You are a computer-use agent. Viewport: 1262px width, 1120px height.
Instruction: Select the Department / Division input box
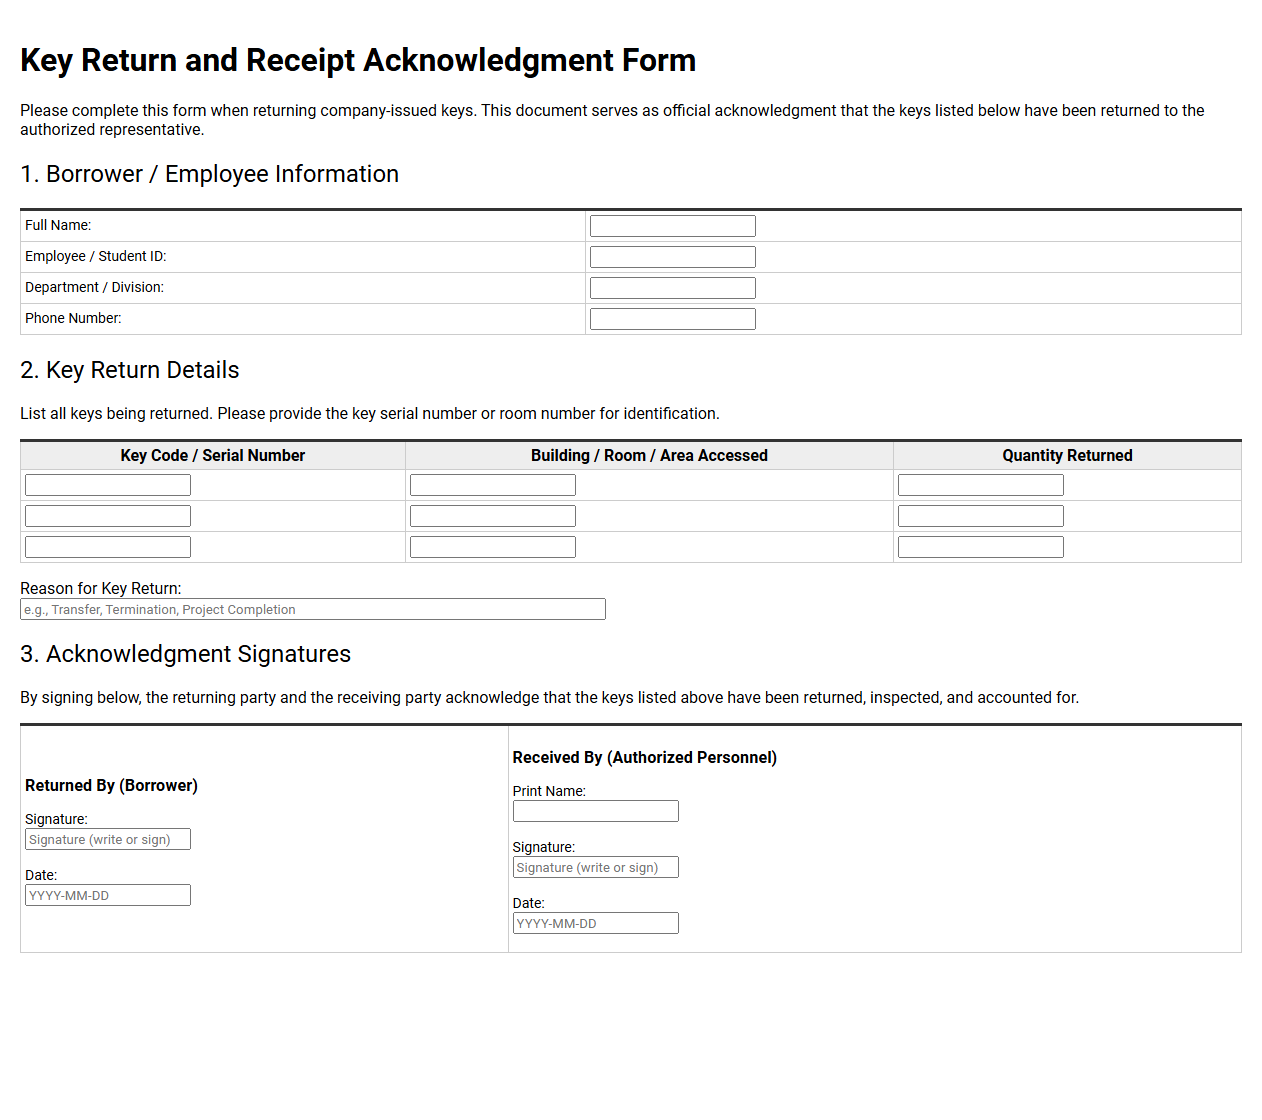pyautogui.click(x=673, y=288)
